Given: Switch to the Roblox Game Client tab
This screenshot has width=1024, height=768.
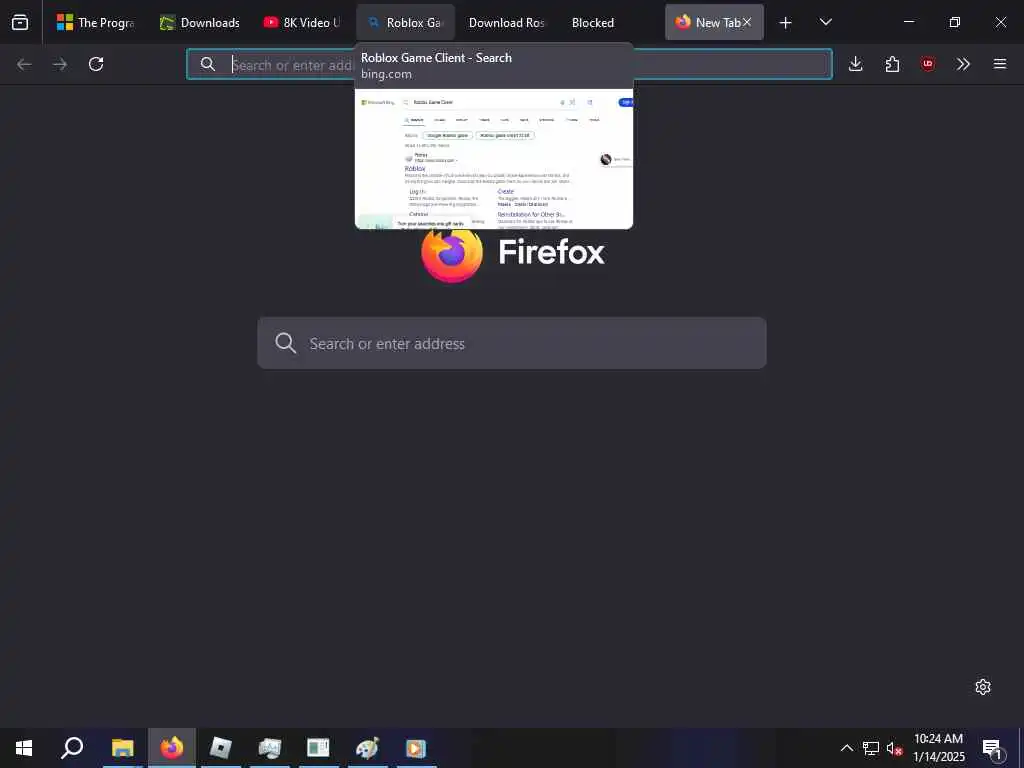Looking at the screenshot, I should [x=405, y=22].
